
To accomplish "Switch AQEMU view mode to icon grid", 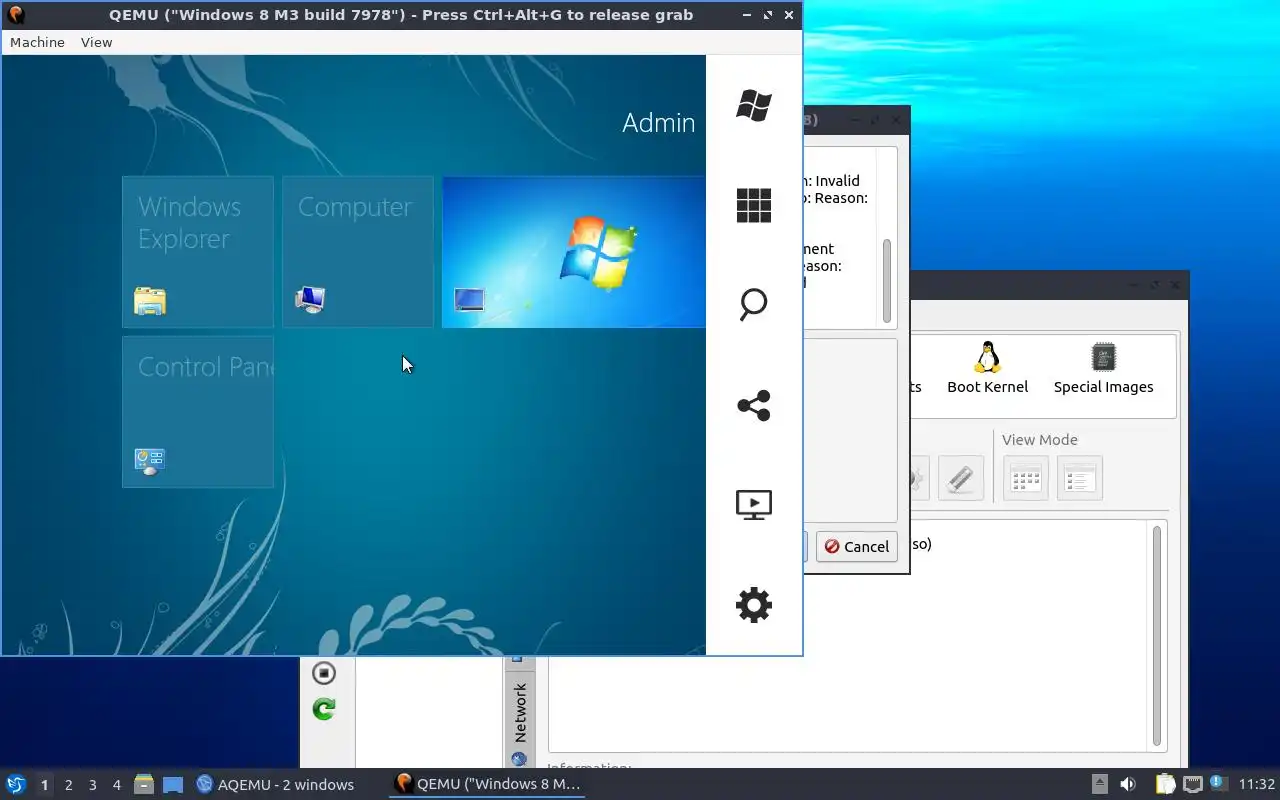I will point(1026,479).
